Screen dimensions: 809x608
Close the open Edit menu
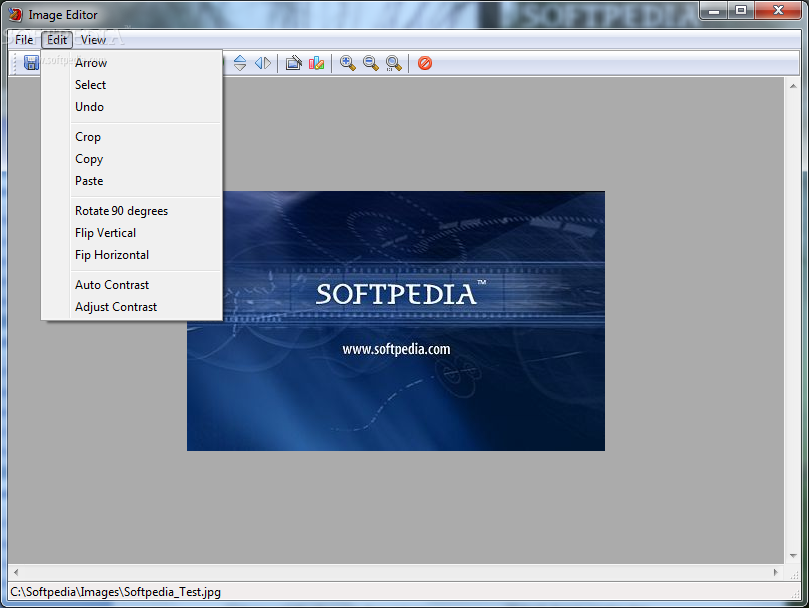point(57,40)
